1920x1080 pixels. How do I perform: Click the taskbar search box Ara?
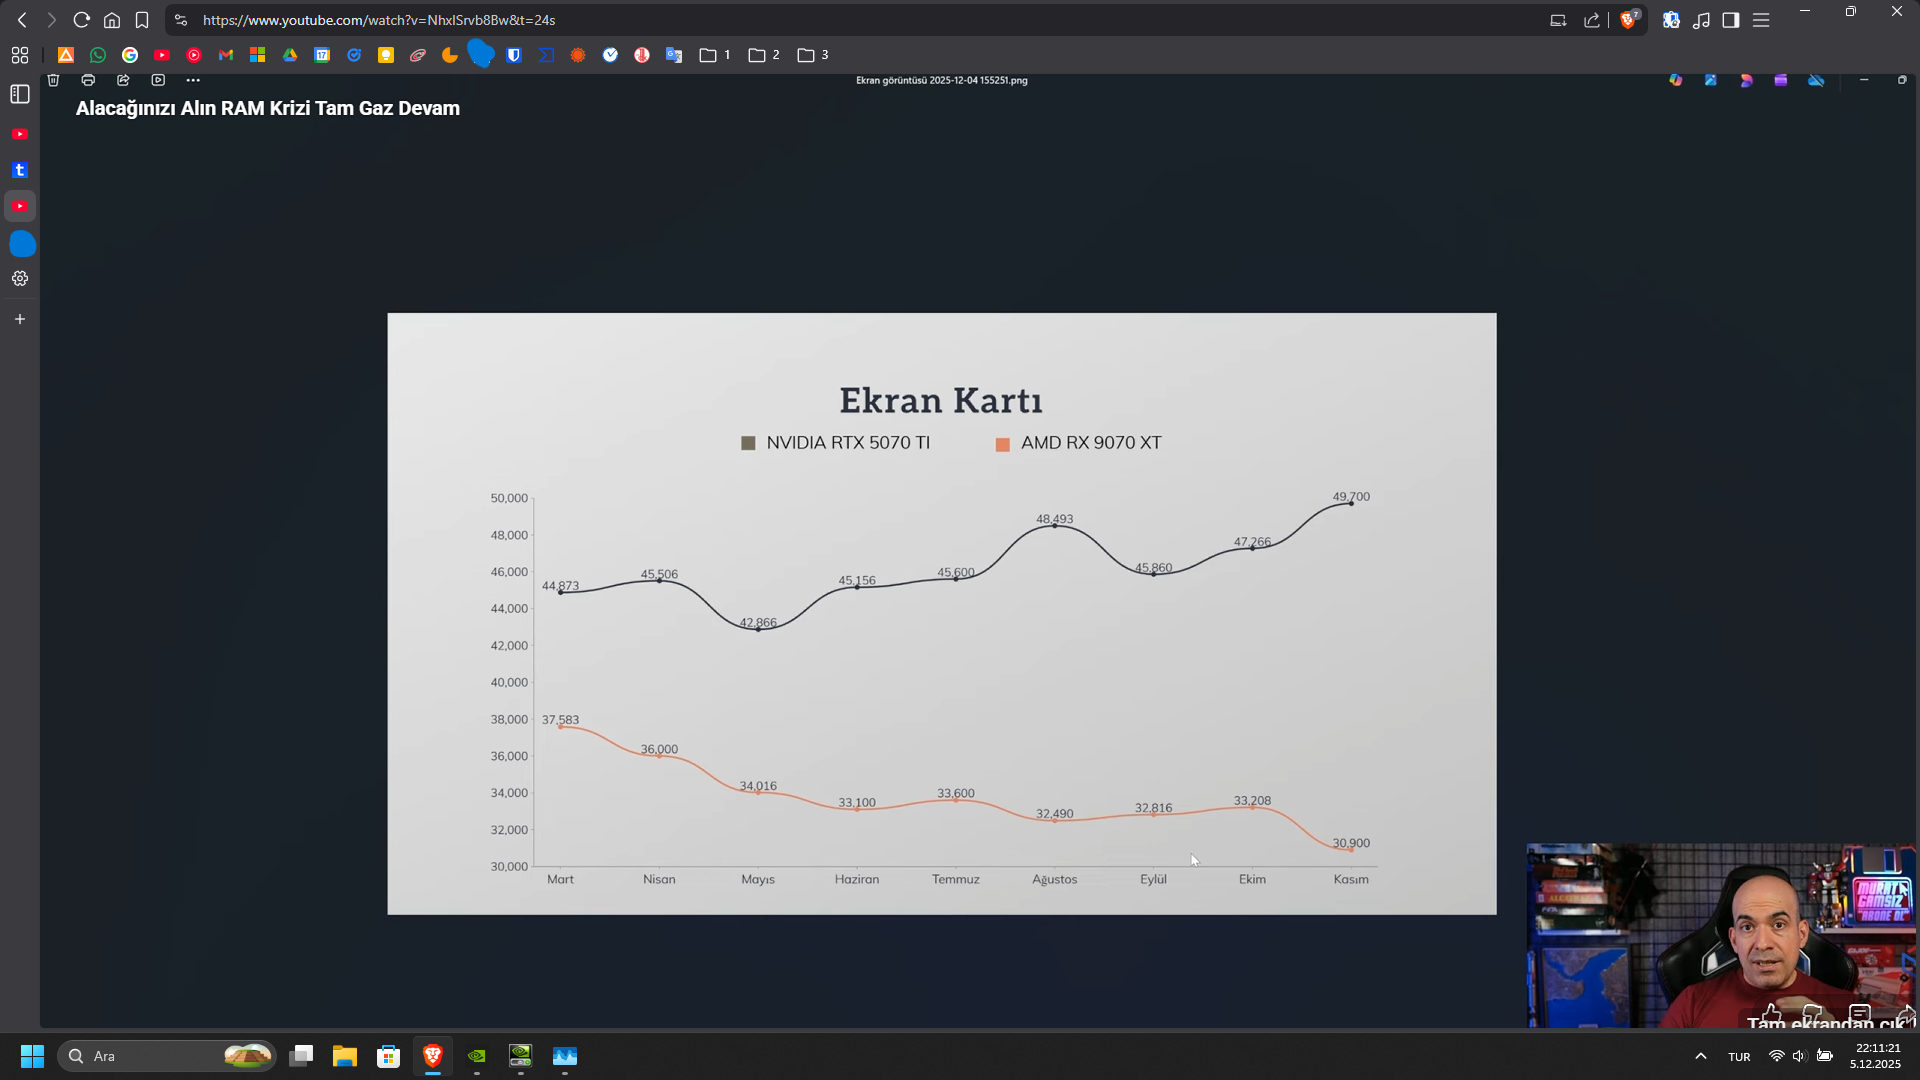click(x=166, y=1056)
